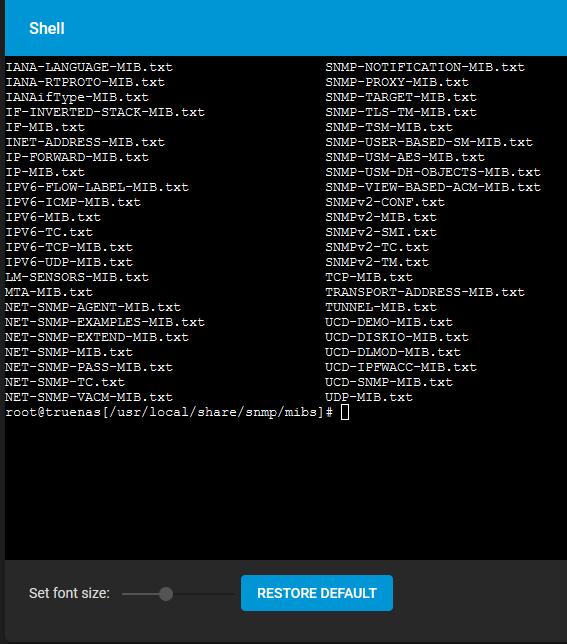The image size is (567, 644).
Task: Select NET-SNMP-PASS-MIB.txt entry
Action: coord(89,367)
